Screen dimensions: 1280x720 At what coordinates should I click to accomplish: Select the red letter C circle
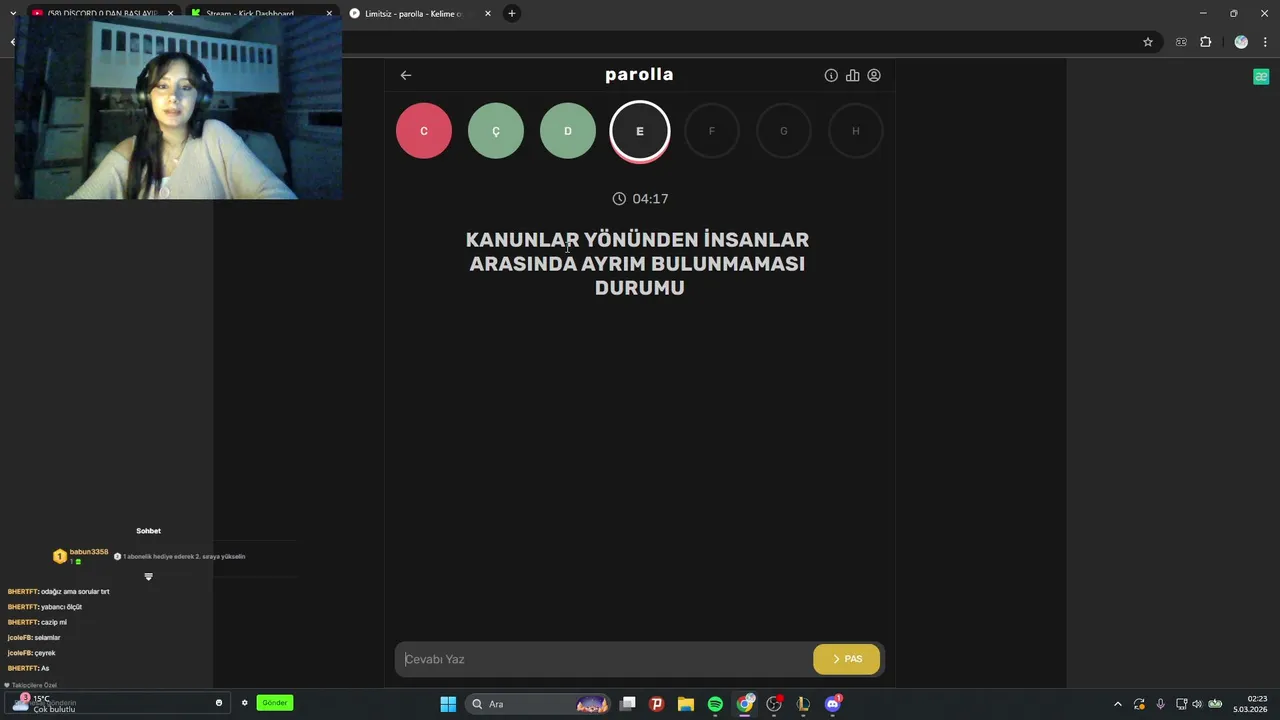424,131
